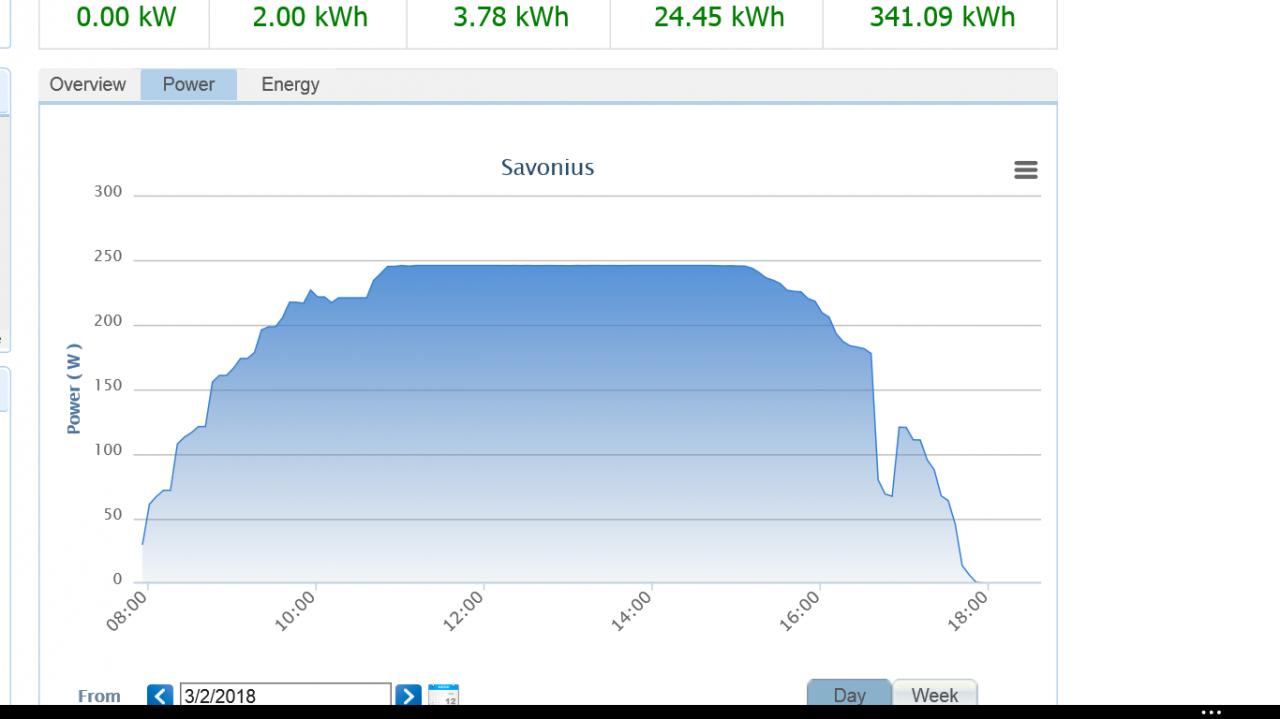
Task: Open the chart context menu hamburger icon
Action: coord(1025,170)
